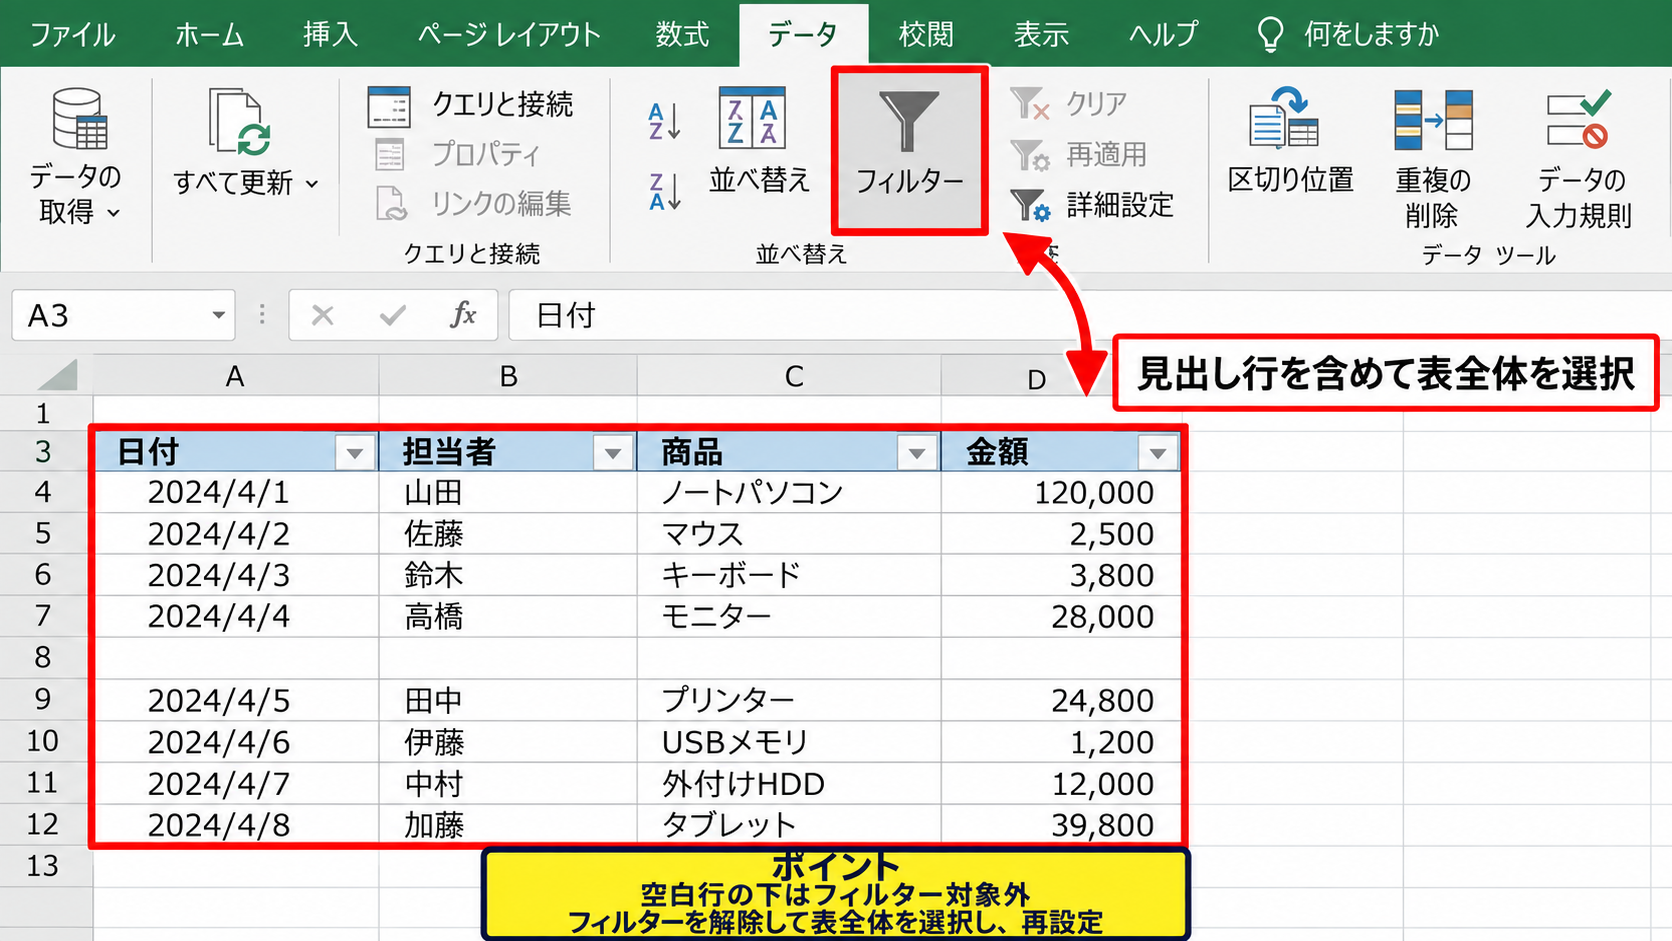The height and width of the screenshot is (941, 1672).
Task: Open the Help (ヘルプ) tab
Action: 1163,34
